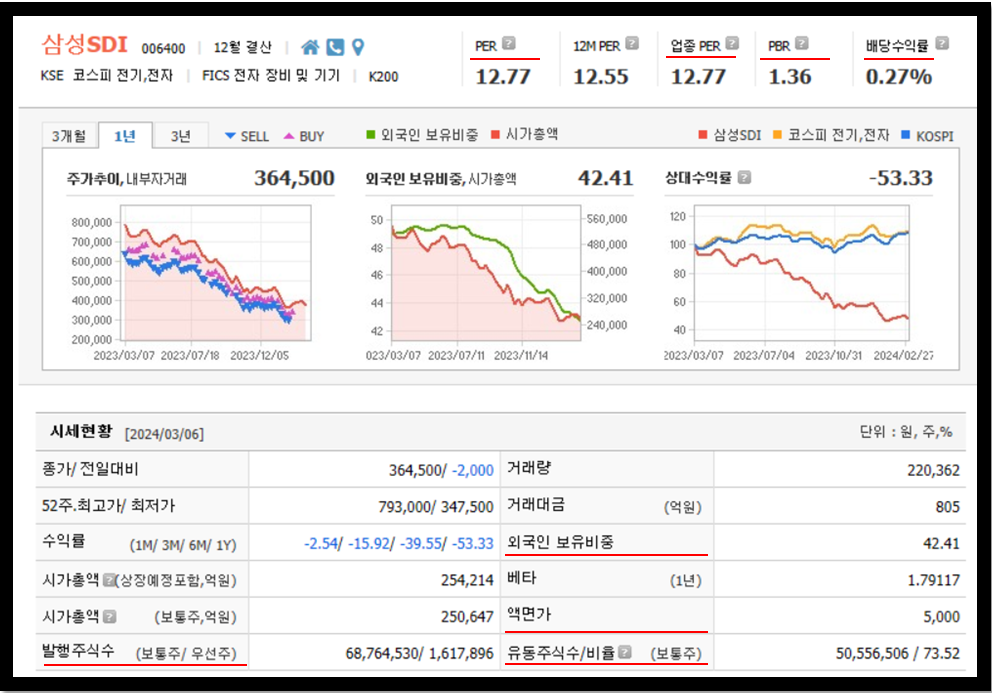Image resolution: width=992 pixels, height=693 pixels.
Task: Select the 1년 chart tab
Action: click(x=125, y=135)
